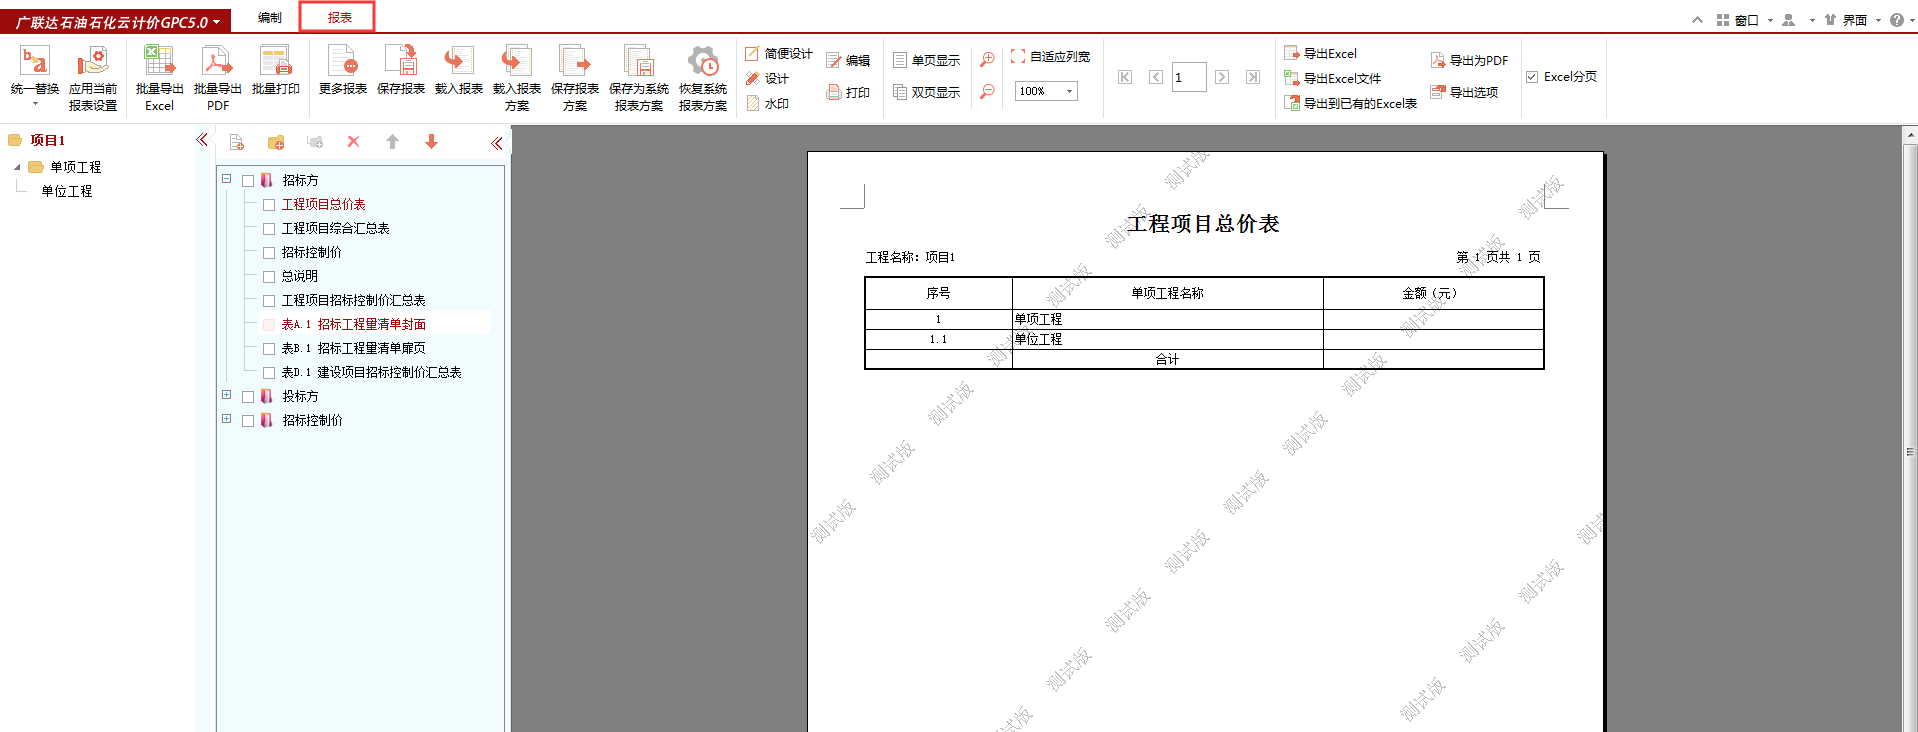
Task: Zoom out with the magnifier minus icon
Action: tap(987, 92)
